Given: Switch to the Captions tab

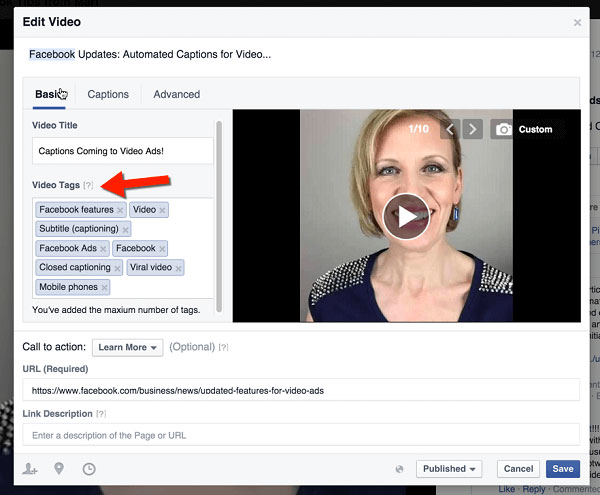Looking at the screenshot, I should [x=108, y=94].
